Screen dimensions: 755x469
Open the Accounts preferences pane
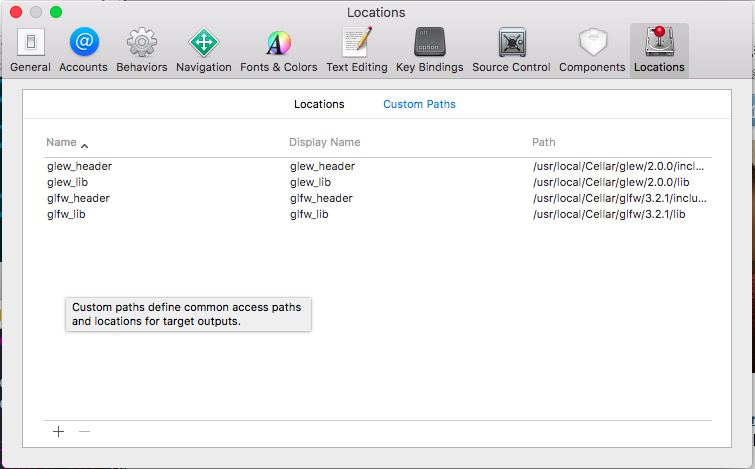click(83, 51)
